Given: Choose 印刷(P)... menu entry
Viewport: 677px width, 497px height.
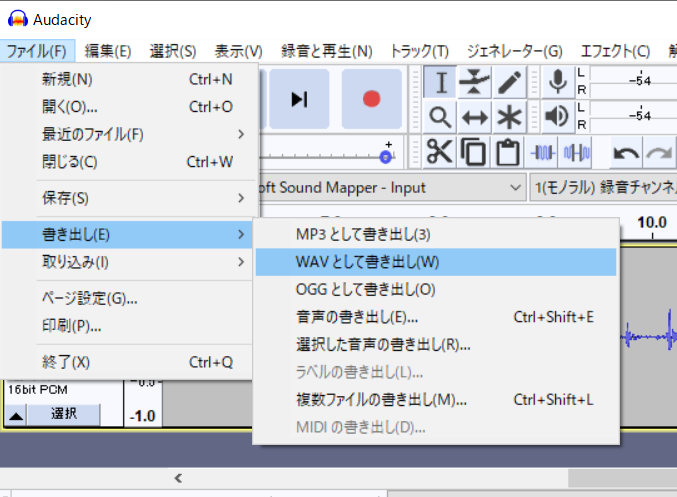Looking at the screenshot, I should 127,326.
